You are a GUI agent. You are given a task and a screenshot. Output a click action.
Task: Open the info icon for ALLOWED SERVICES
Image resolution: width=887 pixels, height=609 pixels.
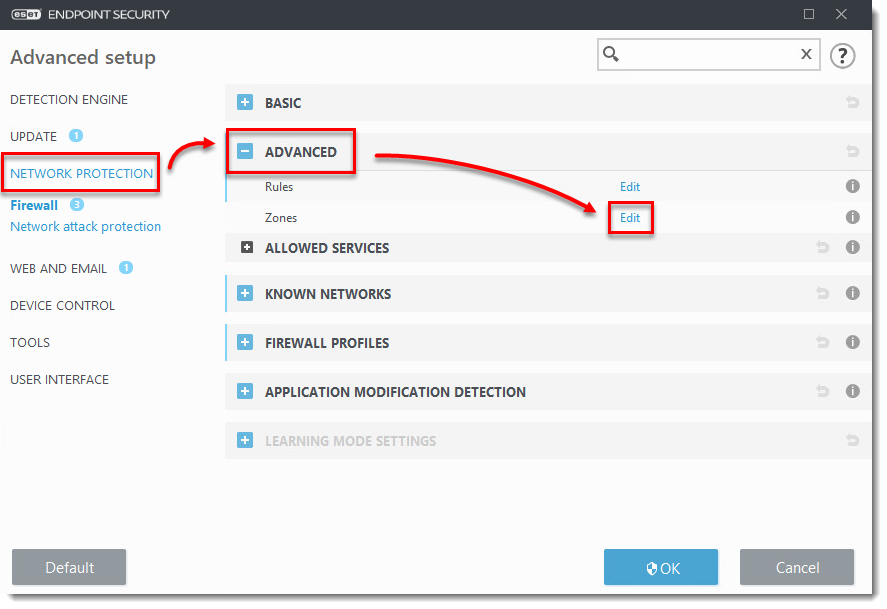[x=852, y=247]
